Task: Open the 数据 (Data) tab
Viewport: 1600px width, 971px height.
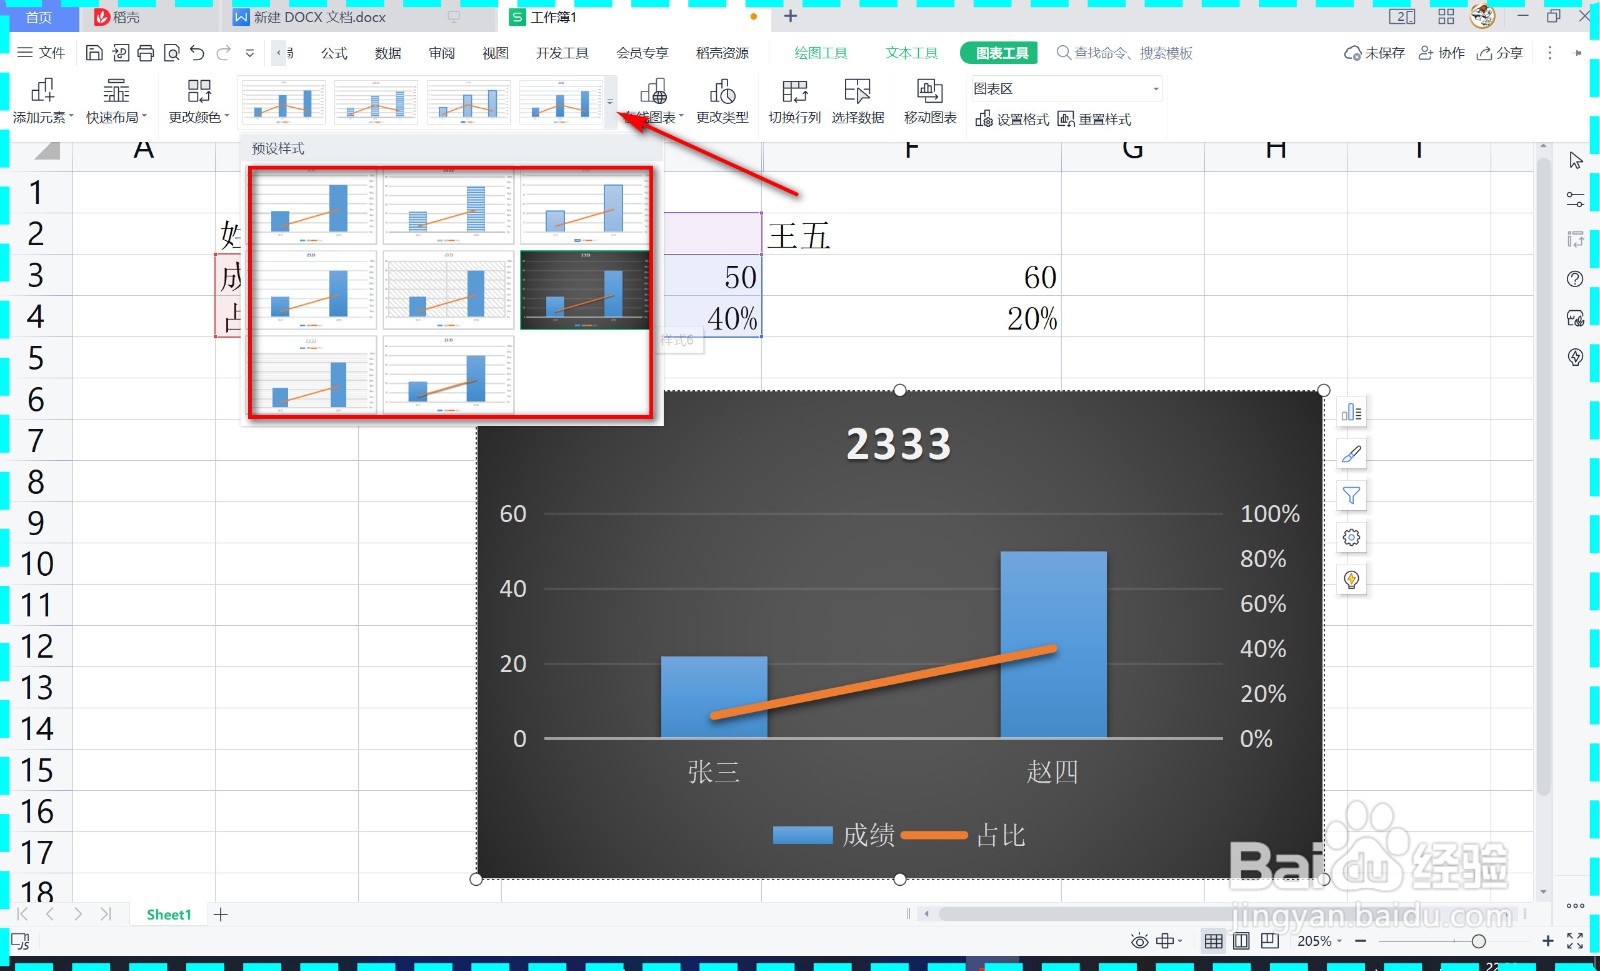Action: (x=388, y=53)
